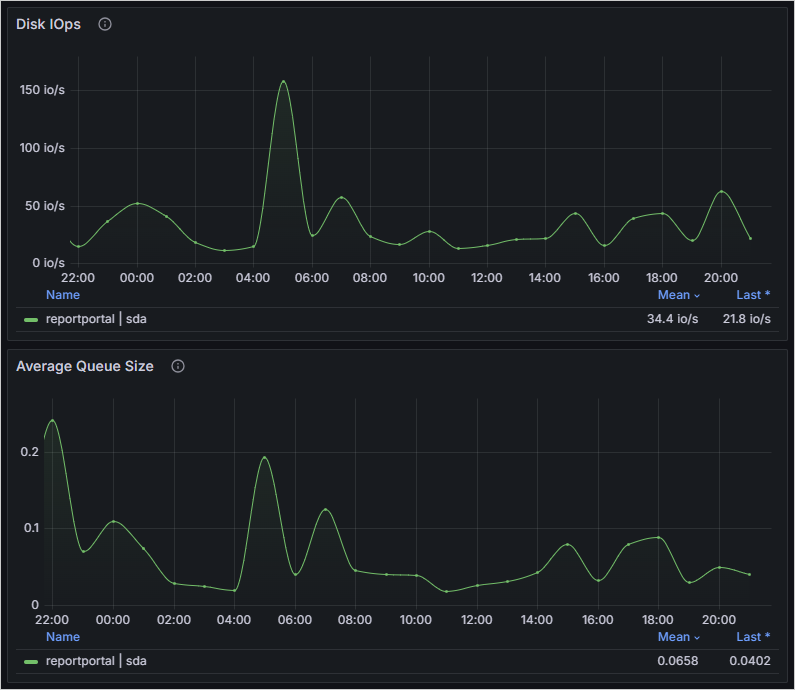Click the green series swatch in Average Queue Size legend
Viewport: 795px width, 690px height.
[31, 661]
